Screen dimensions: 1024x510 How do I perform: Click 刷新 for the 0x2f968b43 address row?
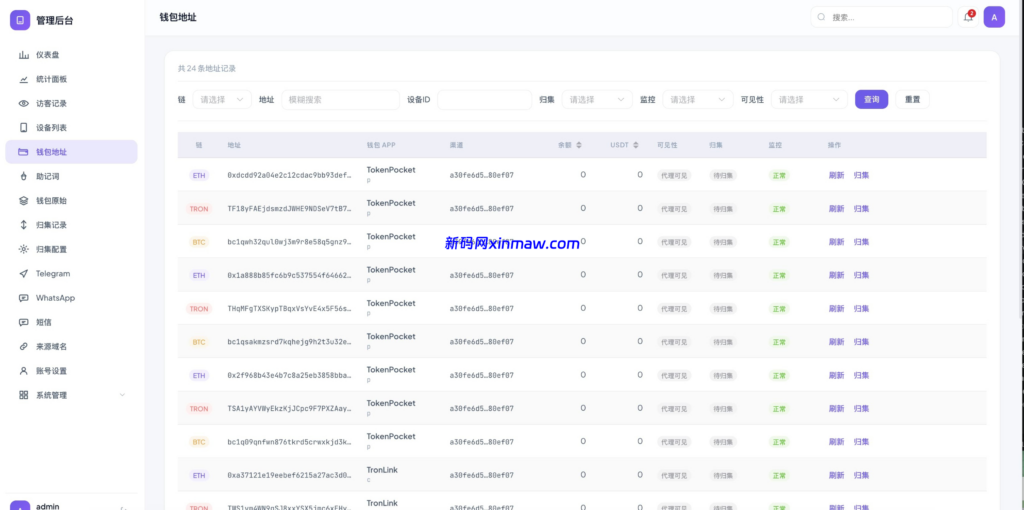point(837,375)
